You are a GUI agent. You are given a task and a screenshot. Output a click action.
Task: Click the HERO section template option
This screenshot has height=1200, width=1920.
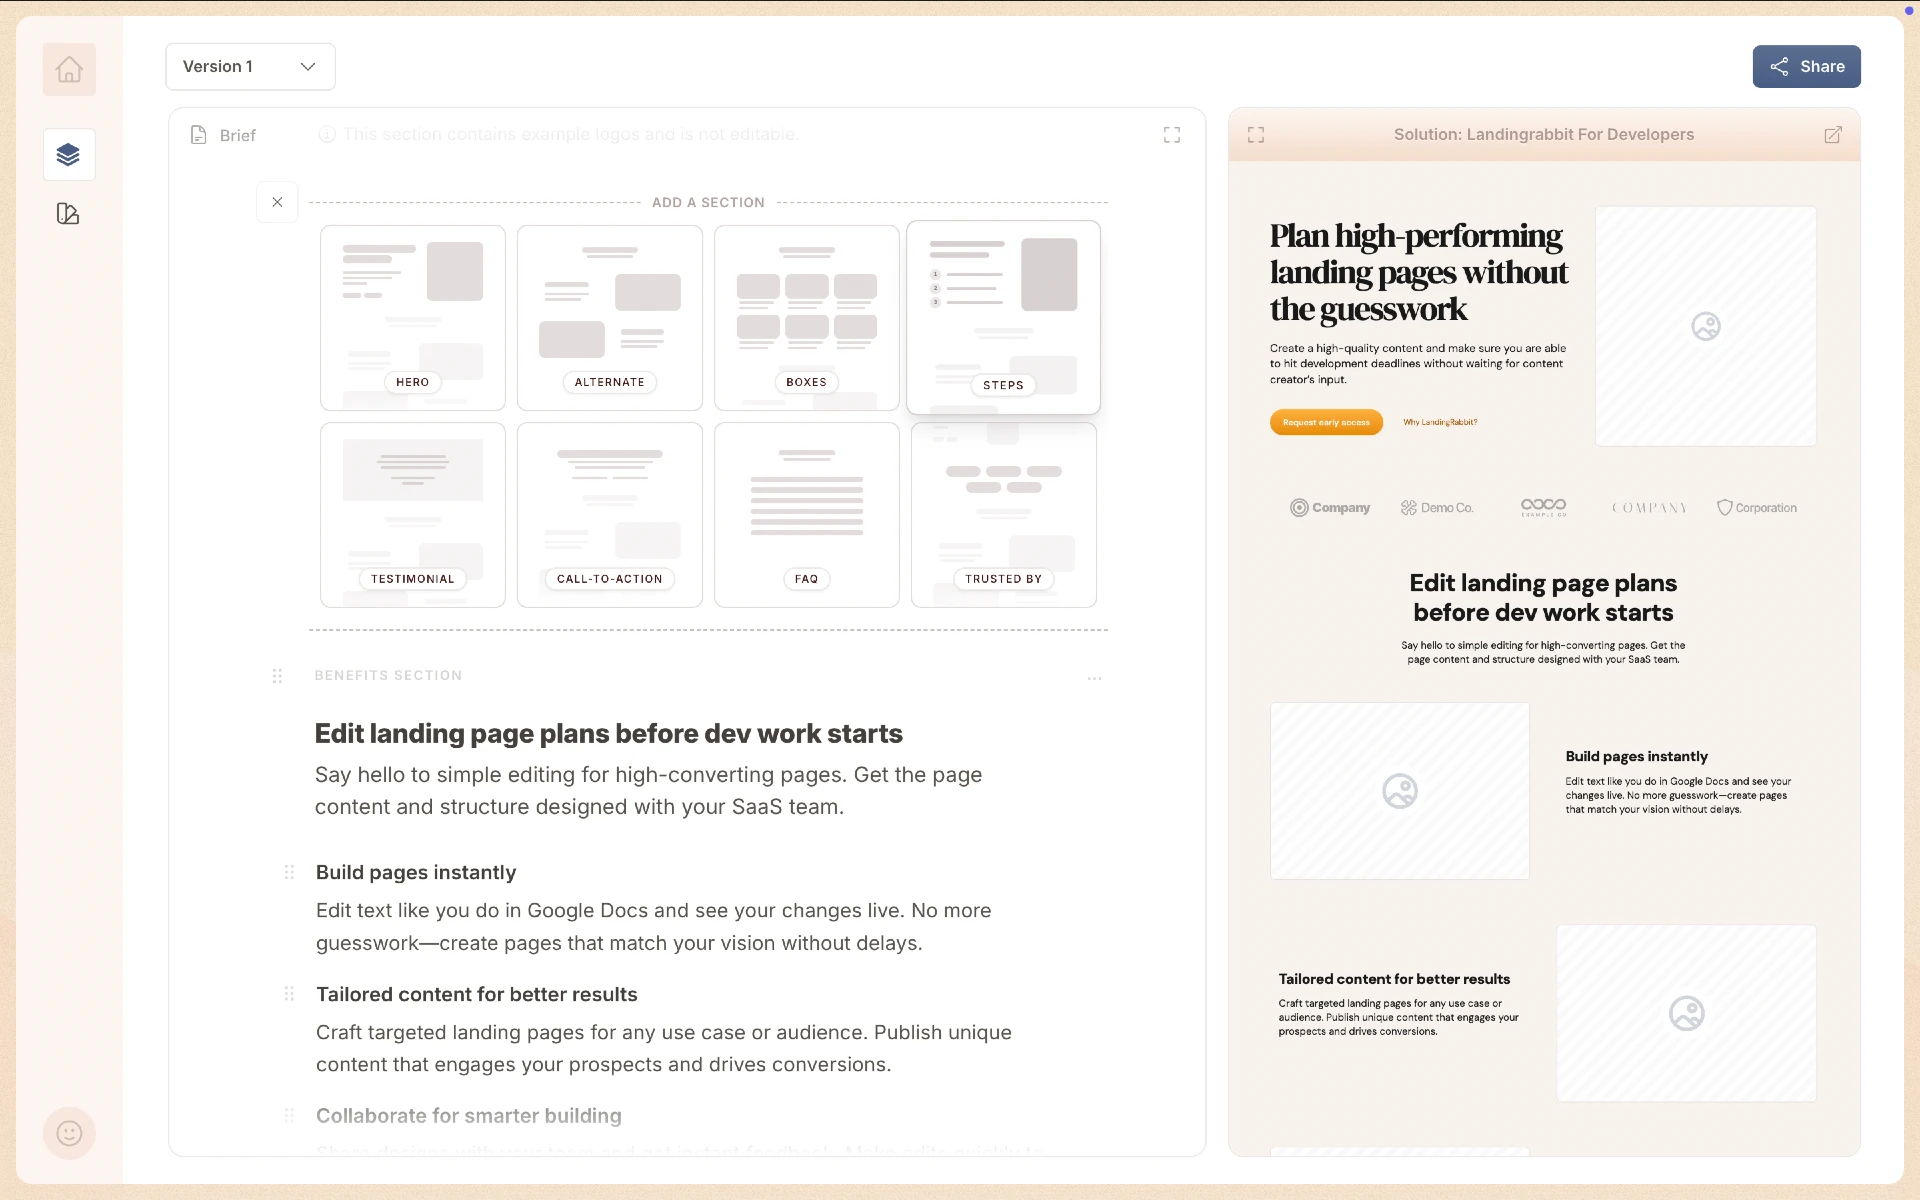[412, 315]
